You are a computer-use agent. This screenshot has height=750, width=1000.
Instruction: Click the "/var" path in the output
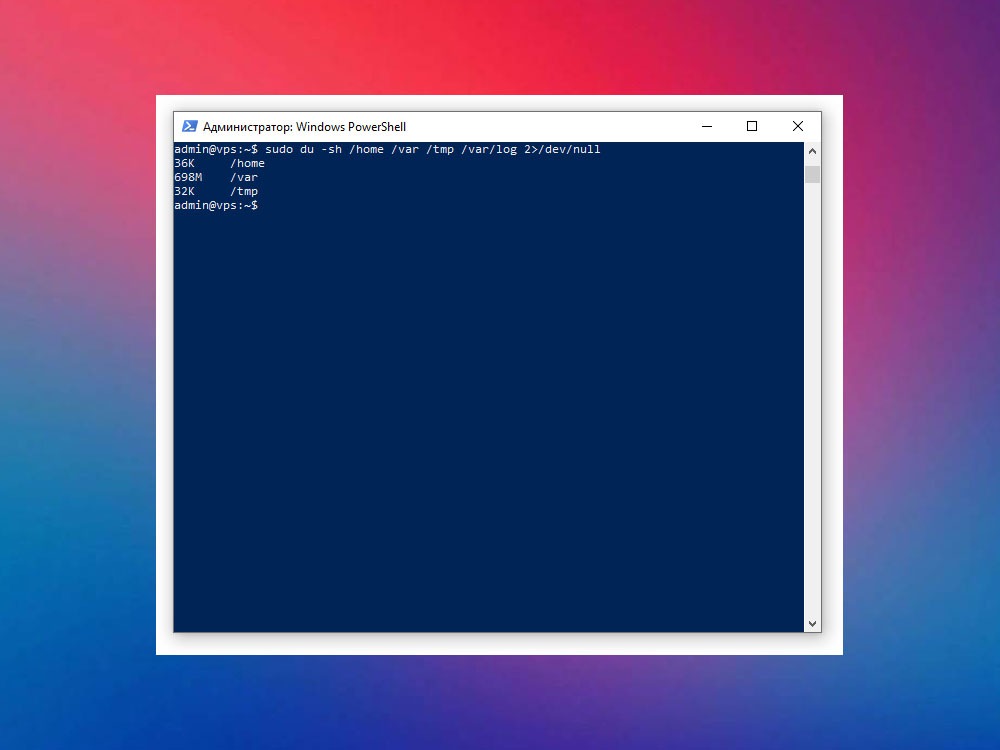tap(244, 177)
